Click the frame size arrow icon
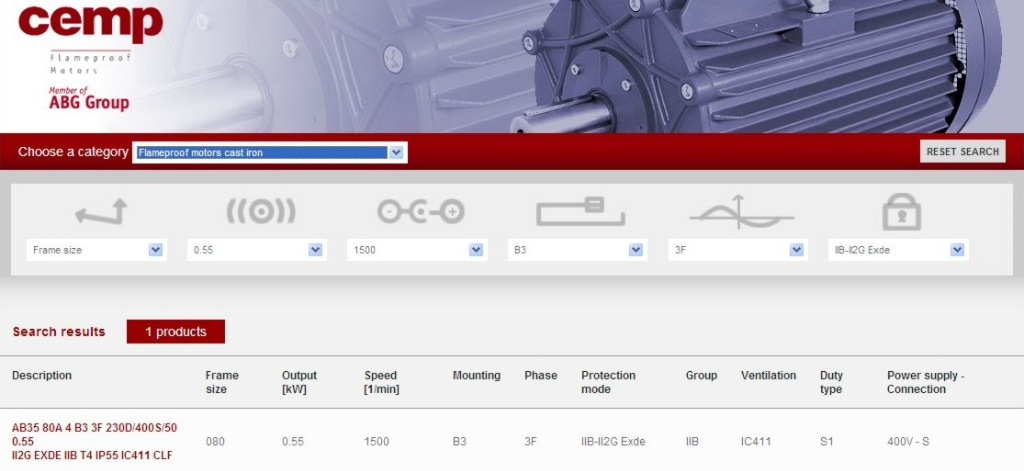This screenshot has width=1024, height=471. tap(101, 212)
